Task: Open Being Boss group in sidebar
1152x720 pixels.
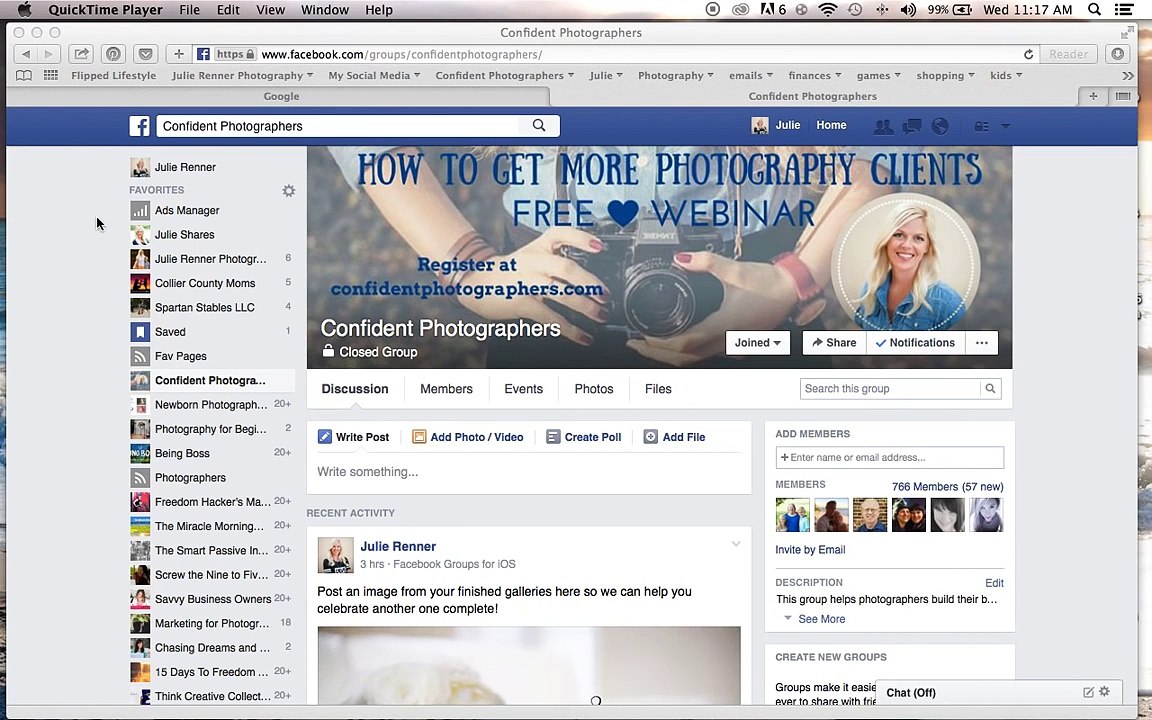Action: [x=212, y=453]
